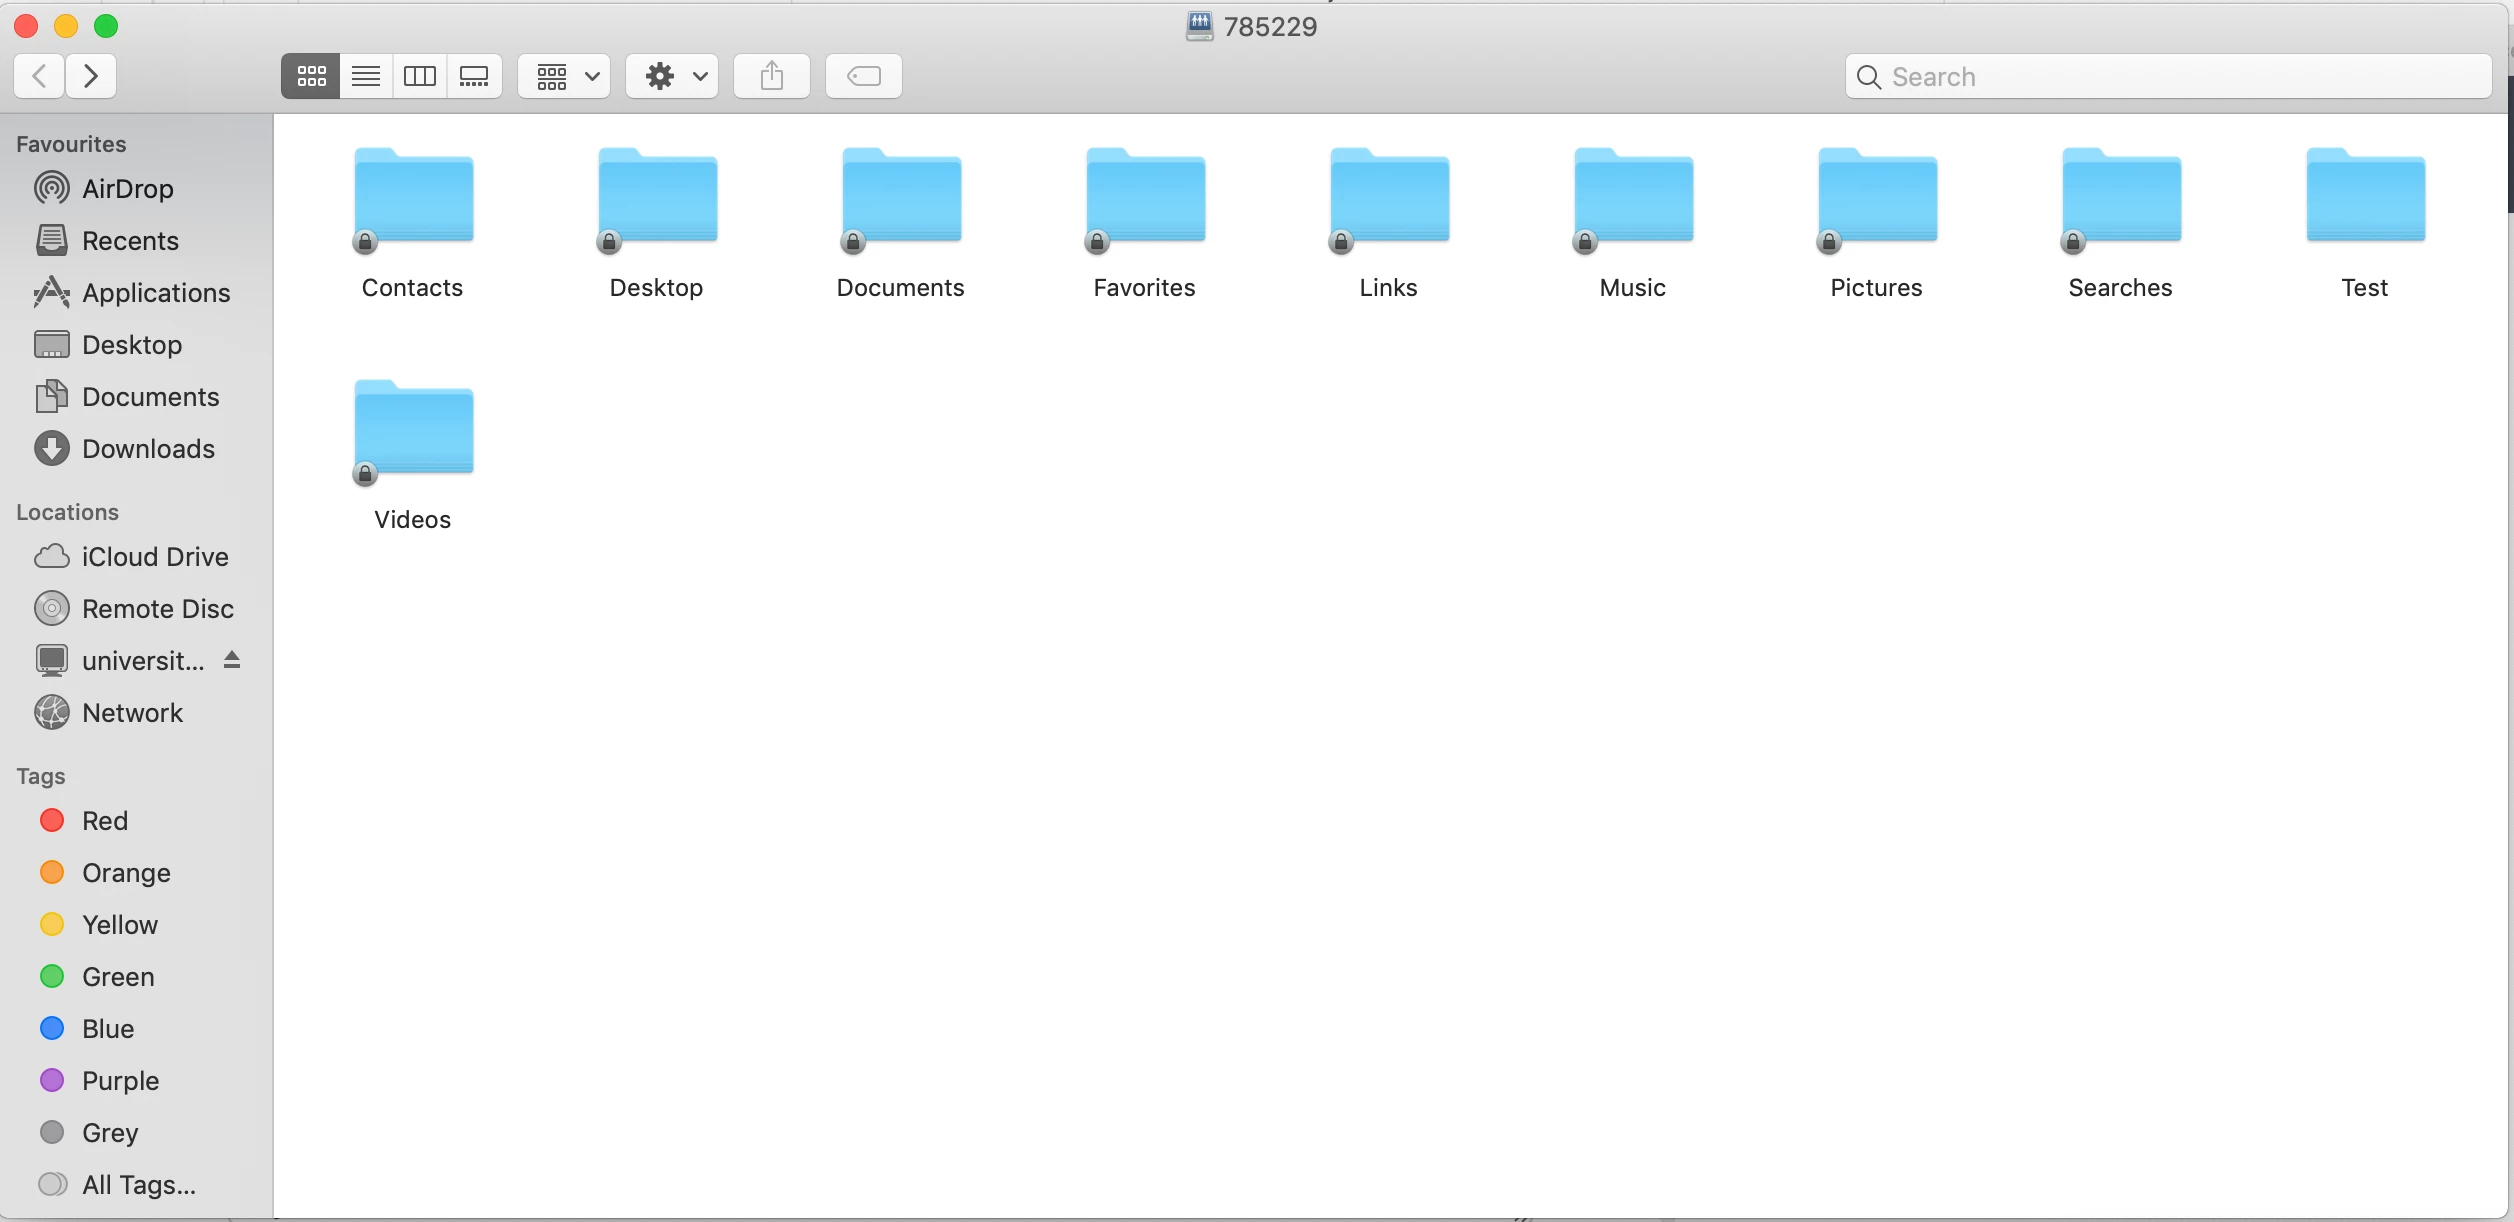This screenshot has height=1222, width=2514.
Task: Go forward with the right arrow
Action: (x=91, y=76)
